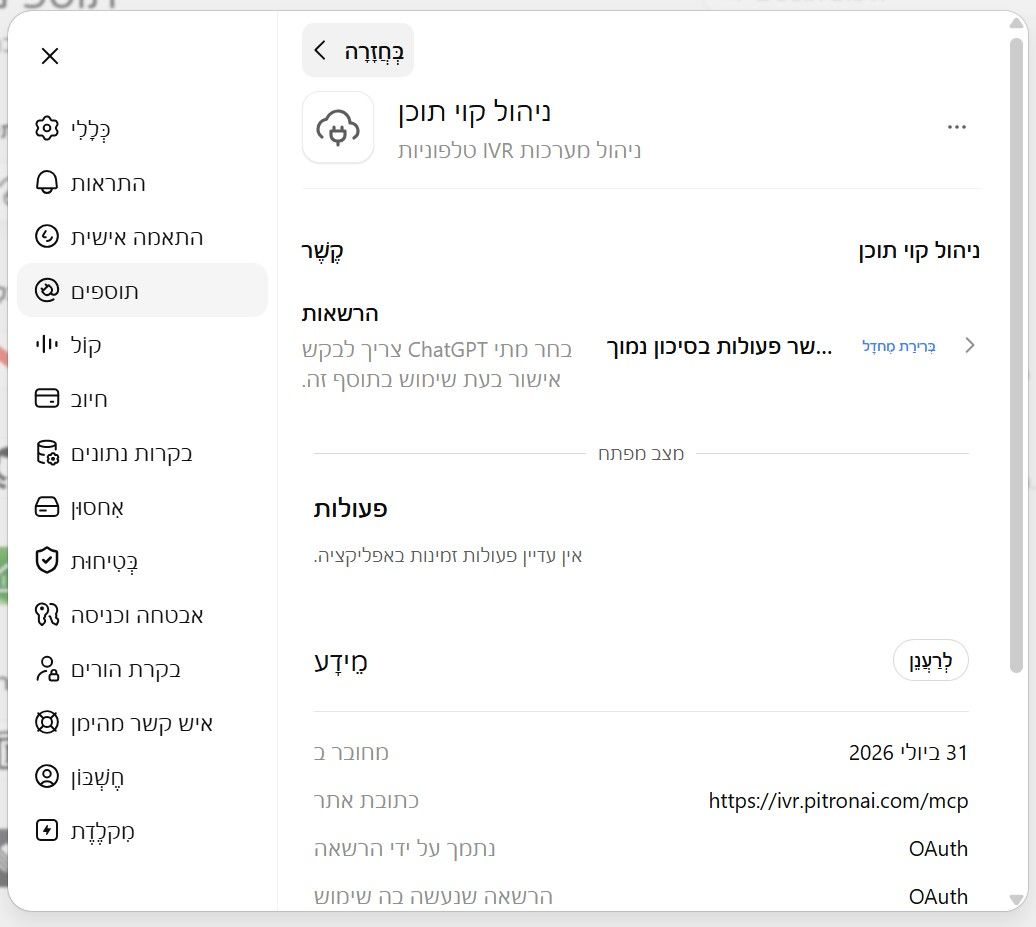Click the vertical scrollbar thumb
Screen dimensions: 1036x927
(1016, 355)
